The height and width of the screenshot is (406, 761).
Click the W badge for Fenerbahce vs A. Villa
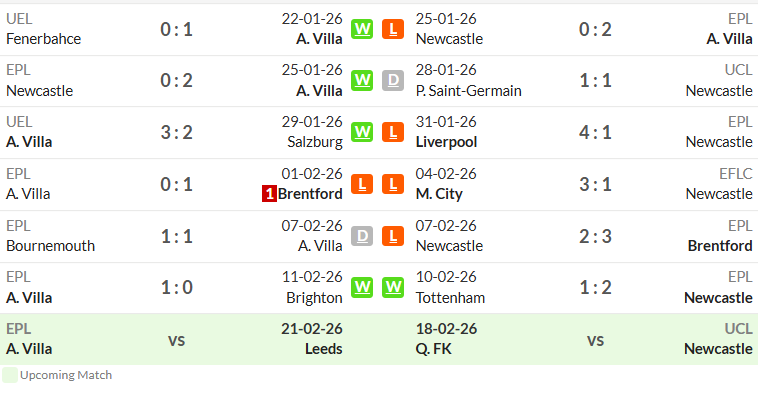(x=362, y=29)
